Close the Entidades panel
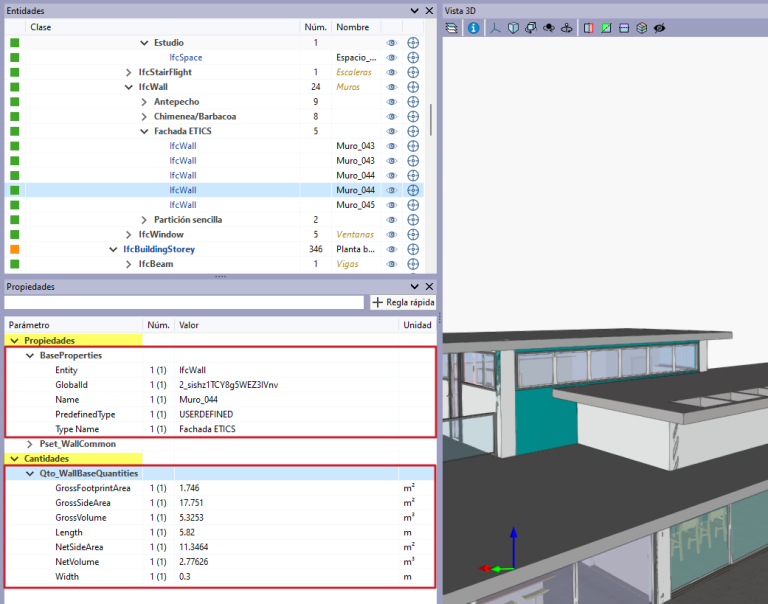 pyautogui.click(x=429, y=11)
